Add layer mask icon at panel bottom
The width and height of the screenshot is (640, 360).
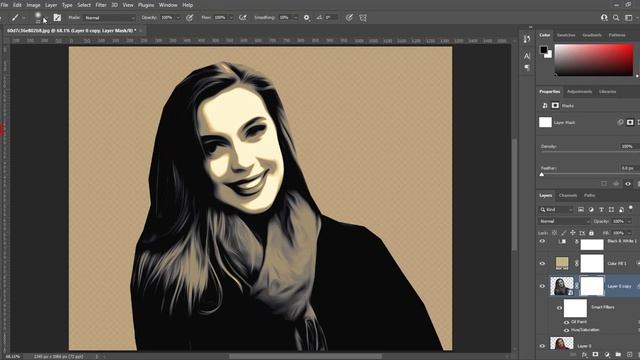pos(596,355)
